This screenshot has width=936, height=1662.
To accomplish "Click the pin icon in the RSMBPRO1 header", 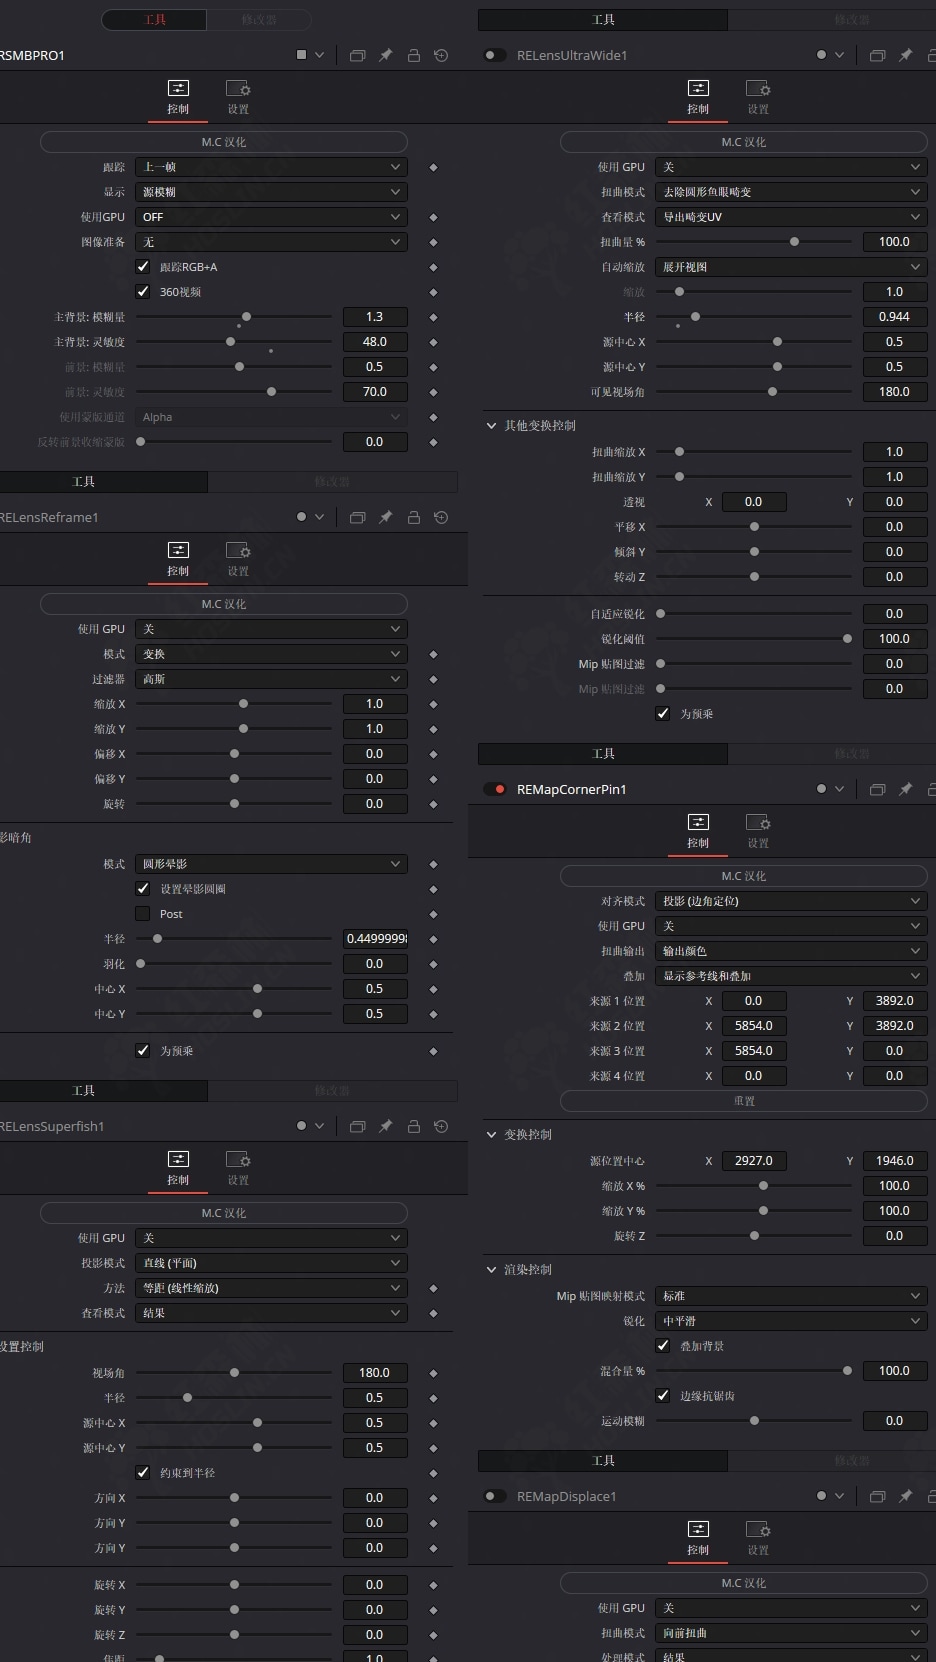I will pos(385,55).
